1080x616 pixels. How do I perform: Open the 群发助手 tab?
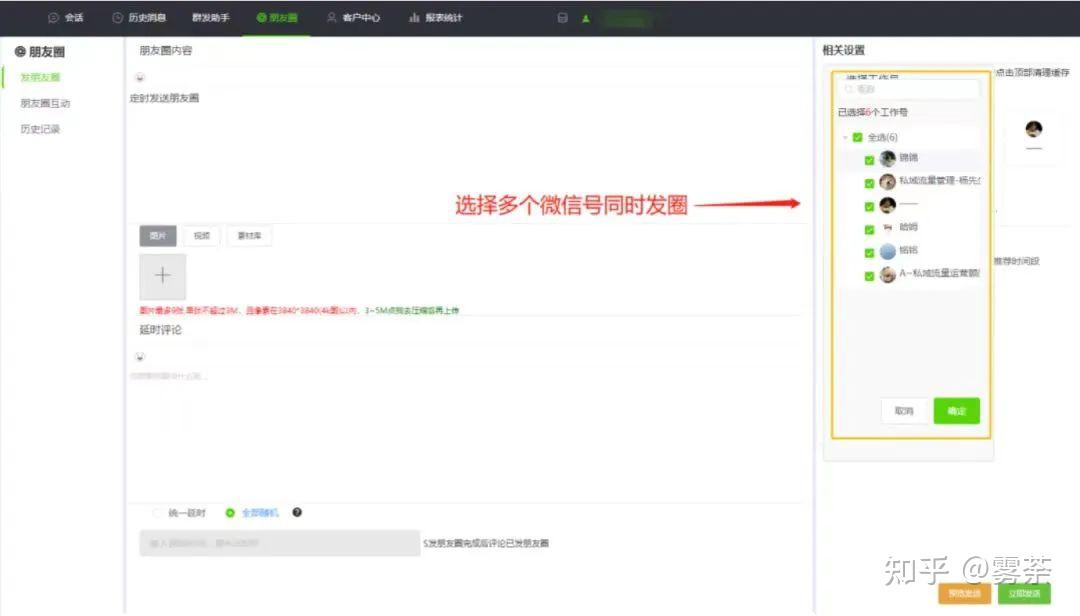point(211,18)
